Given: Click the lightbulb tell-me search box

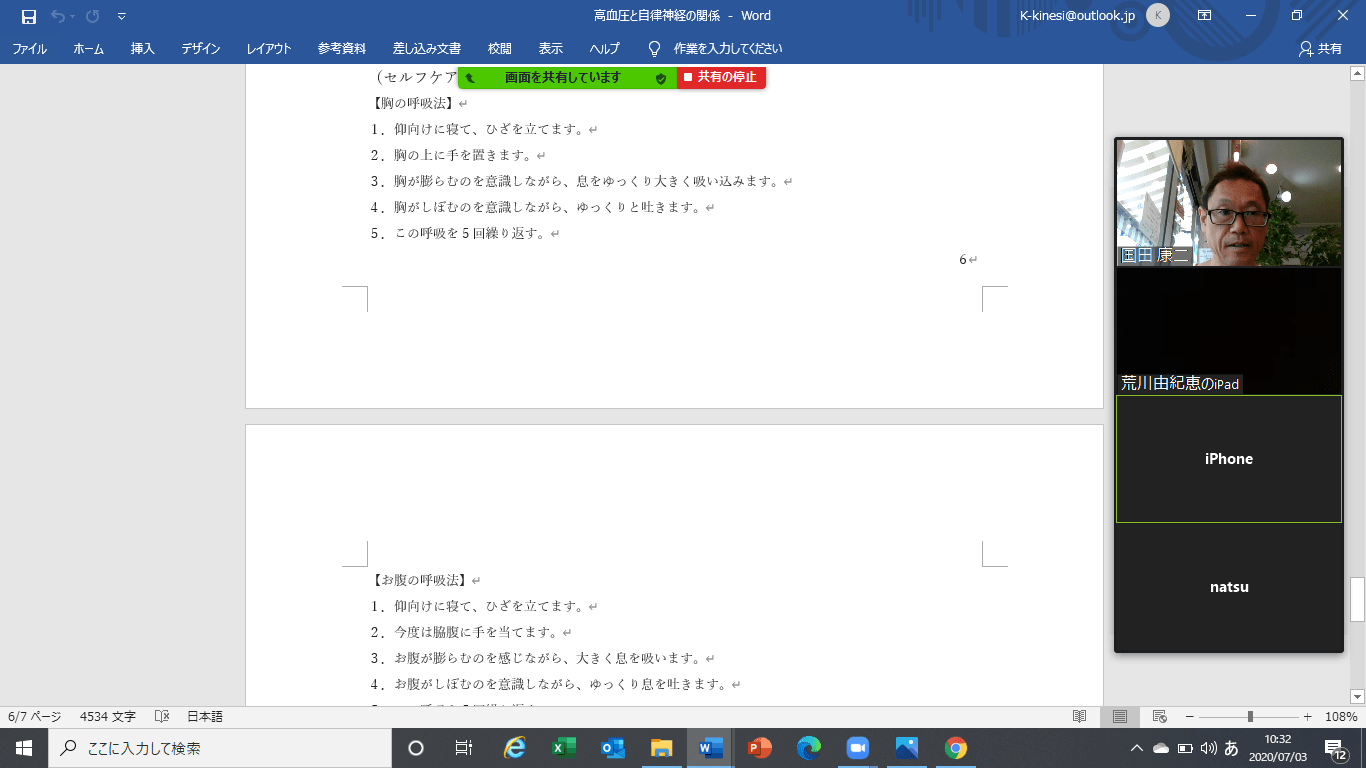Looking at the screenshot, I should click(x=716, y=48).
